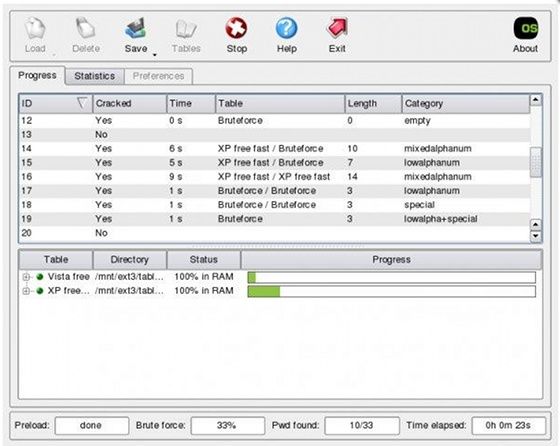Click the Exit arrow icon
This screenshot has height=446, width=560.
(337, 28)
